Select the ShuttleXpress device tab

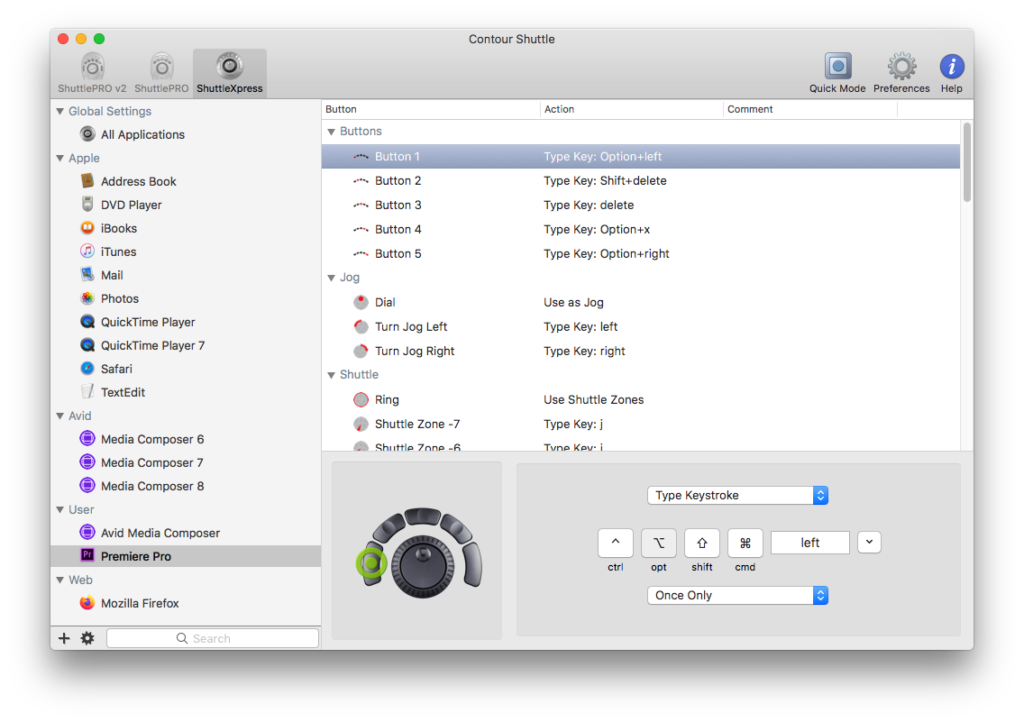pos(229,72)
